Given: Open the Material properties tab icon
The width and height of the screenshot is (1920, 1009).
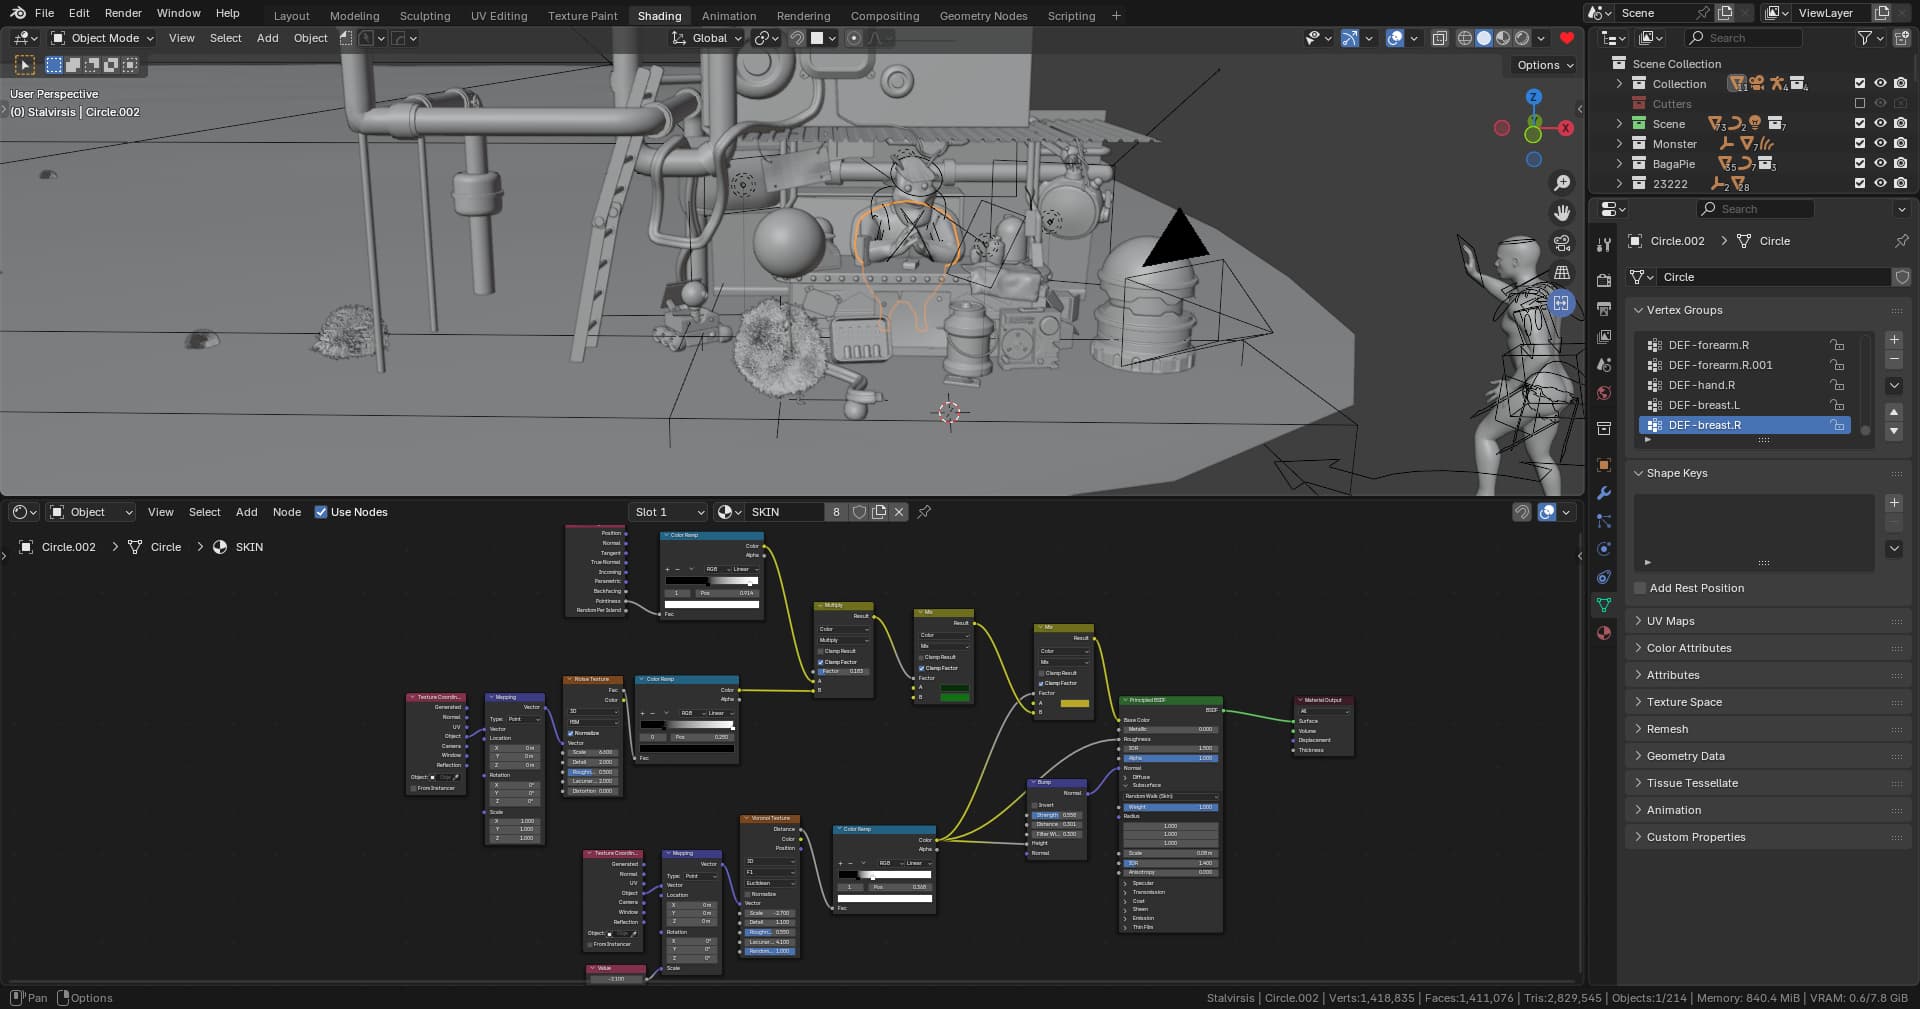Looking at the screenshot, I should pyautogui.click(x=1604, y=633).
